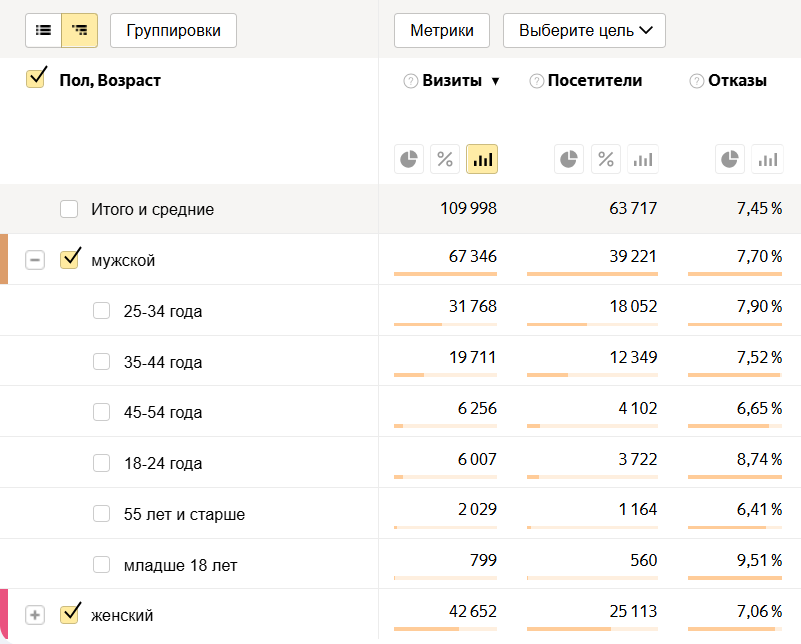The height and width of the screenshot is (644, 801).
Task: Toggle the Пол, Возраст header checkbox
Action: 36,78
